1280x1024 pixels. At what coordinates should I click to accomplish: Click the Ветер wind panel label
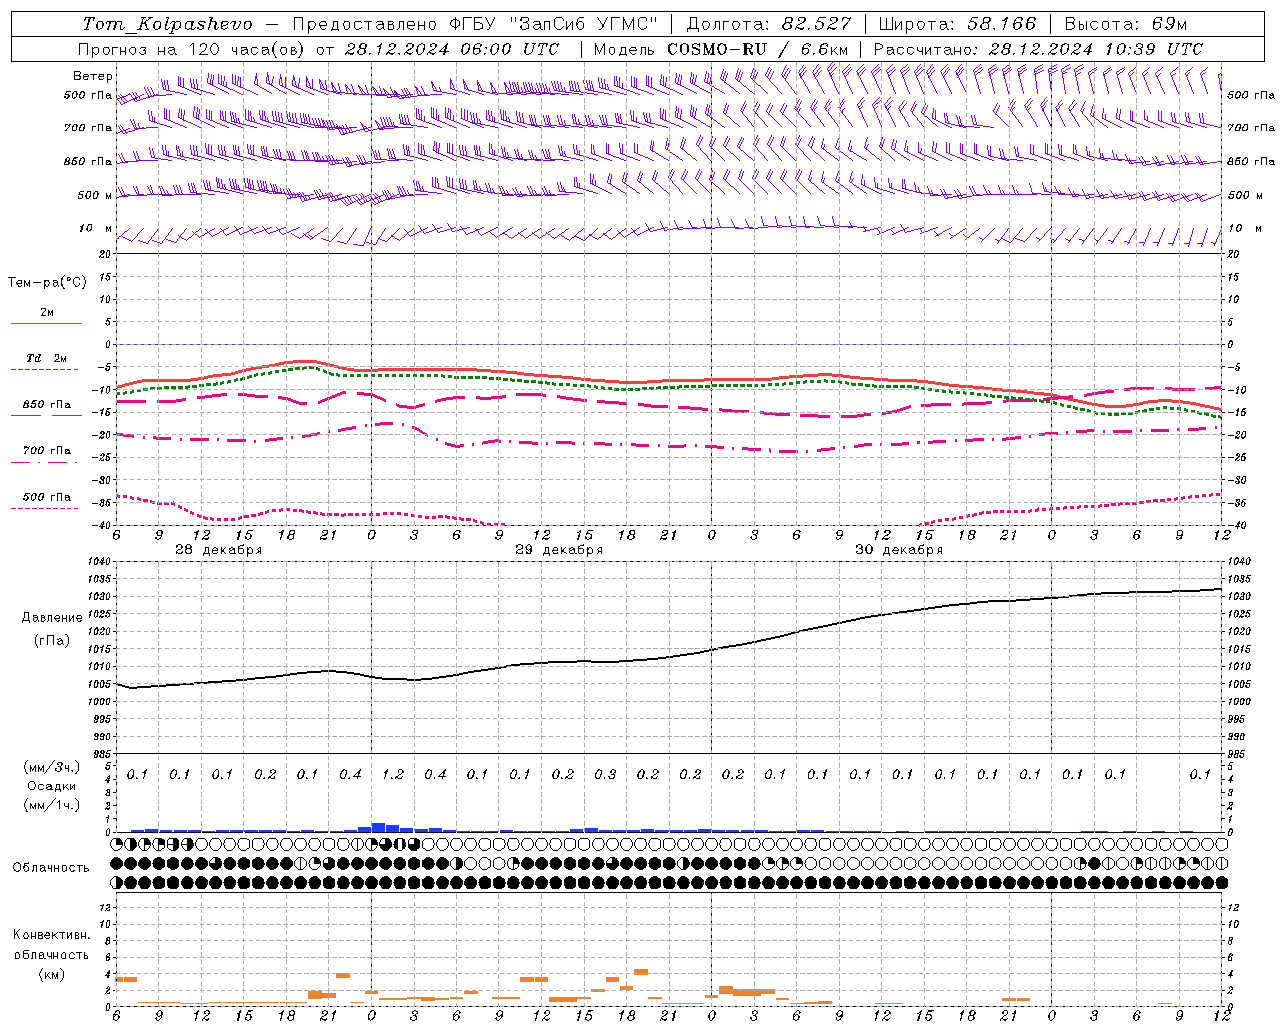tap(93, 76)
